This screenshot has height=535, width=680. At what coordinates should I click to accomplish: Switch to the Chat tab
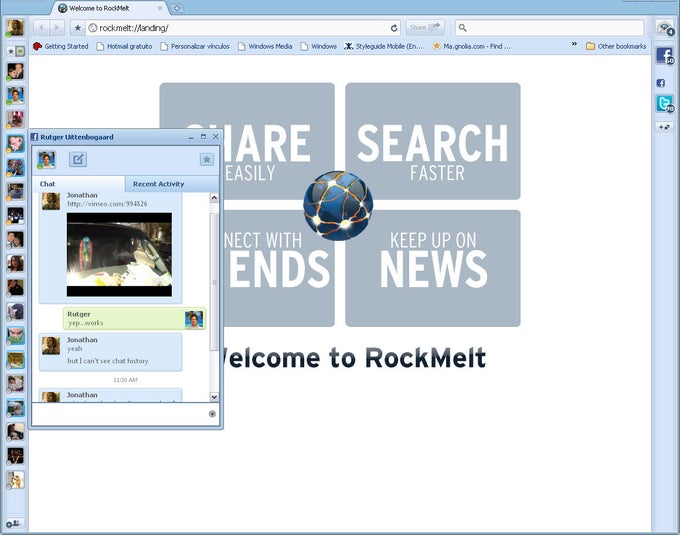[78, 184]
